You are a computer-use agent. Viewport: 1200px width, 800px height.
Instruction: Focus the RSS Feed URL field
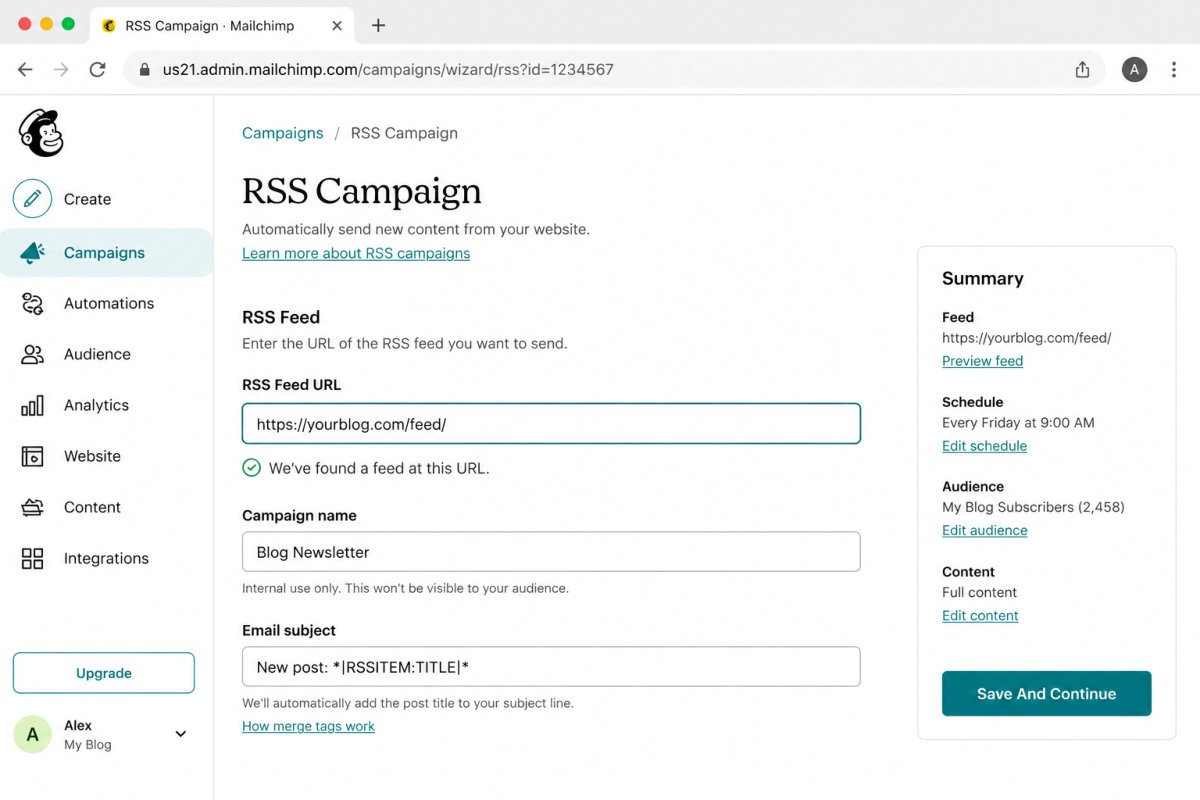(551, 424)
